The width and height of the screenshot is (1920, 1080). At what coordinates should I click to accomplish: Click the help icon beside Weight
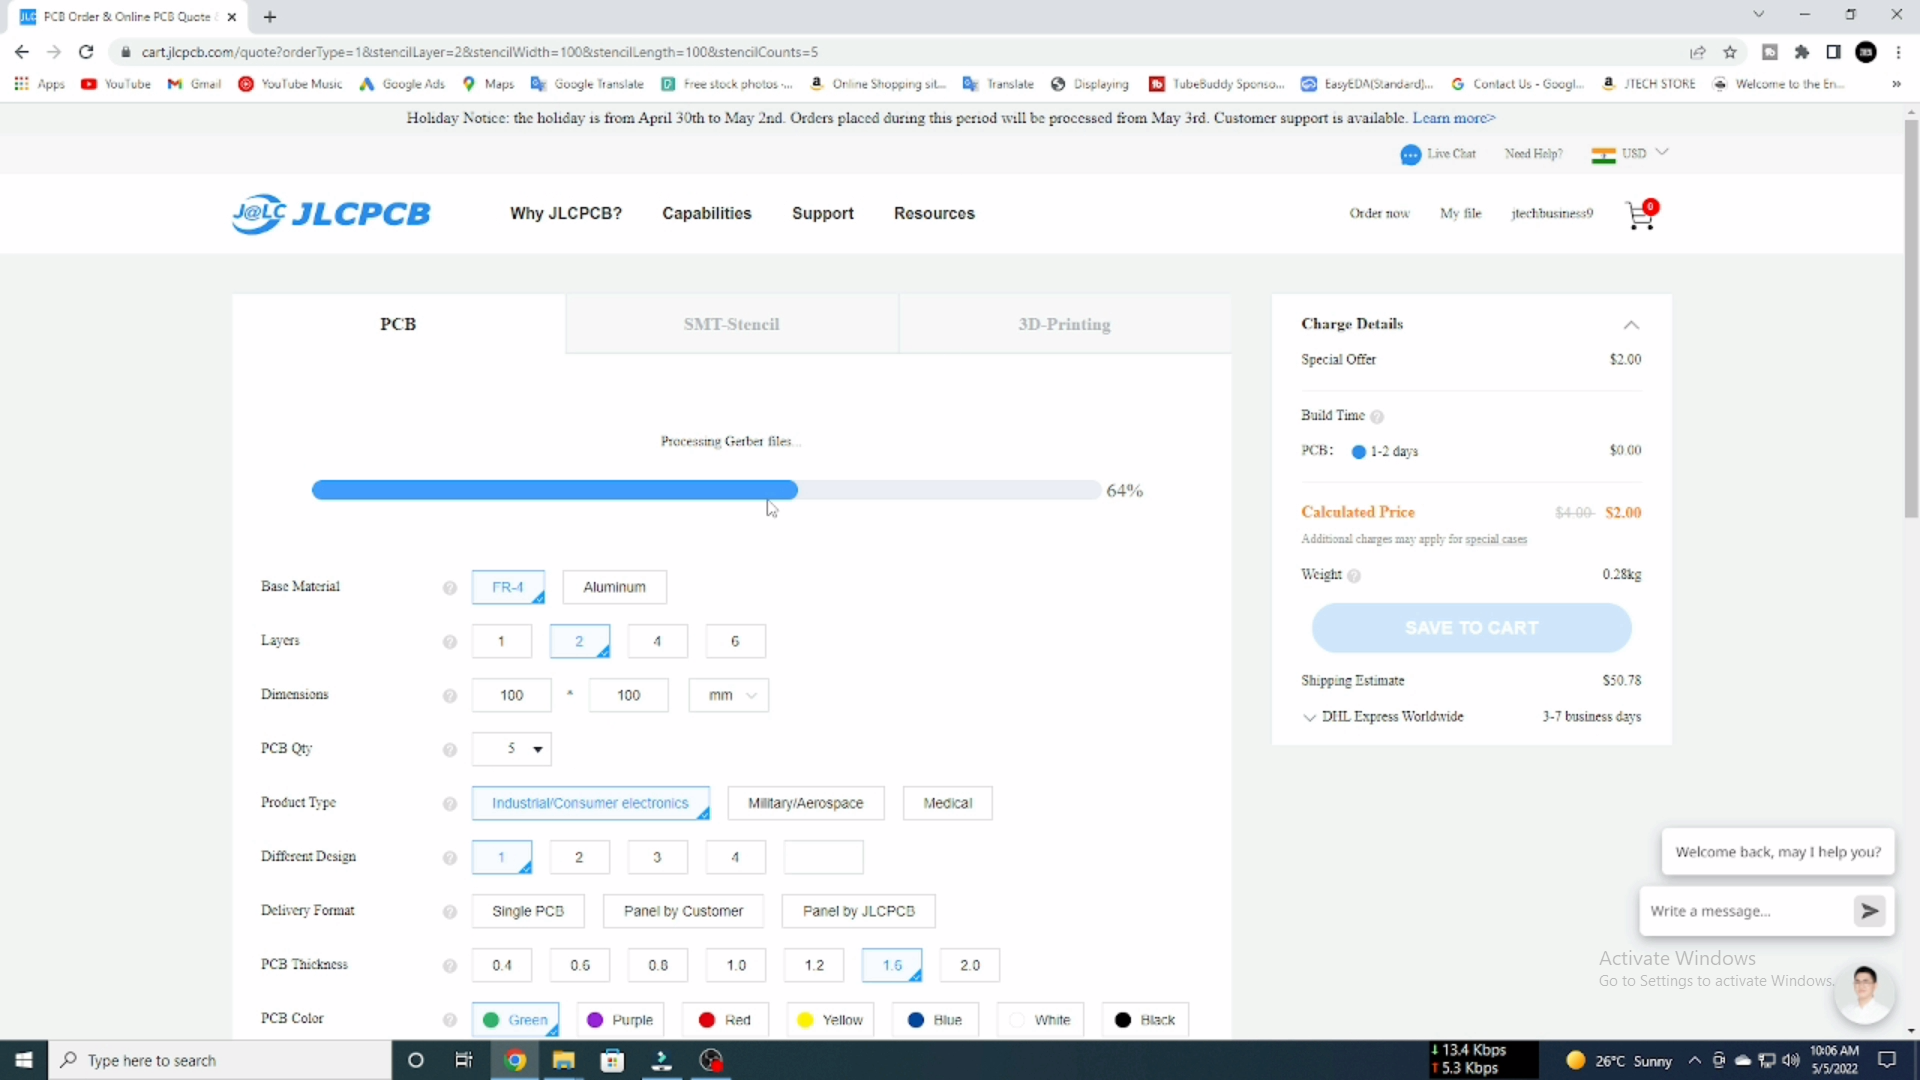(1354, 576)
